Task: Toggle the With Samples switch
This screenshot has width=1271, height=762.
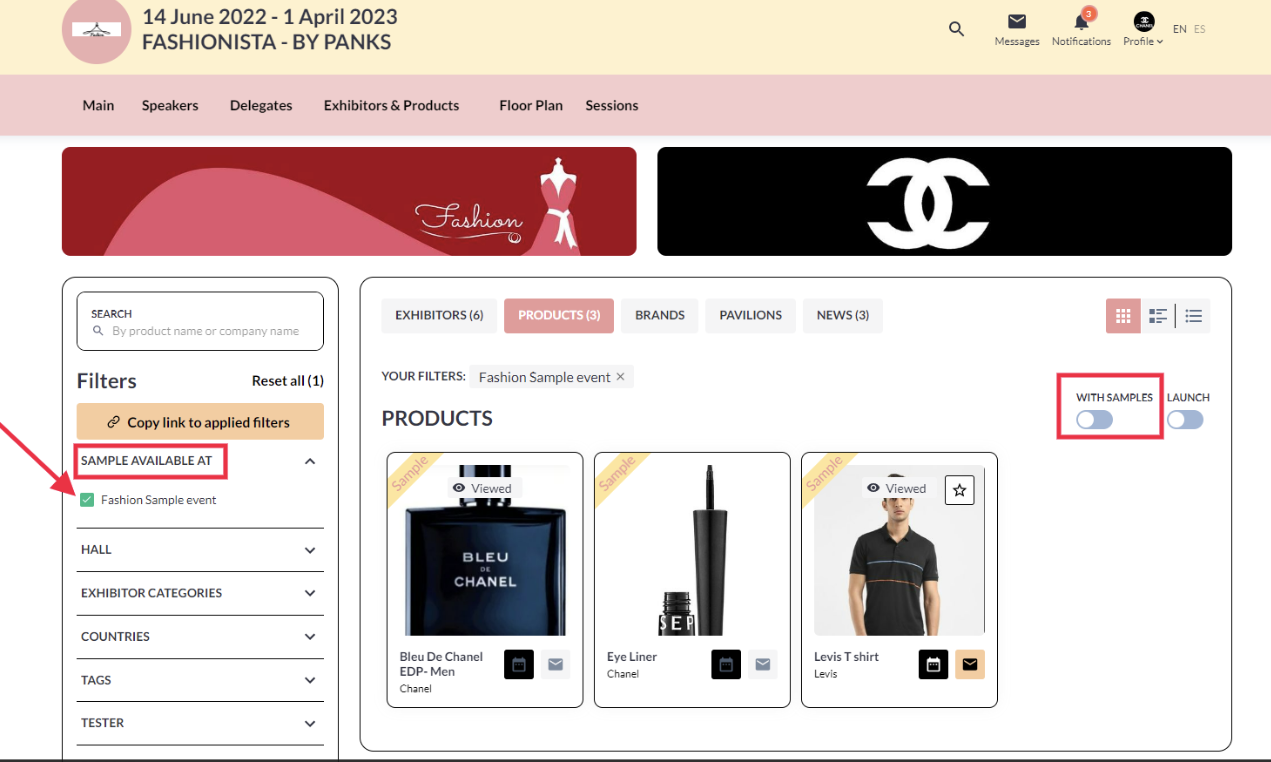Action: [1094, 420]
